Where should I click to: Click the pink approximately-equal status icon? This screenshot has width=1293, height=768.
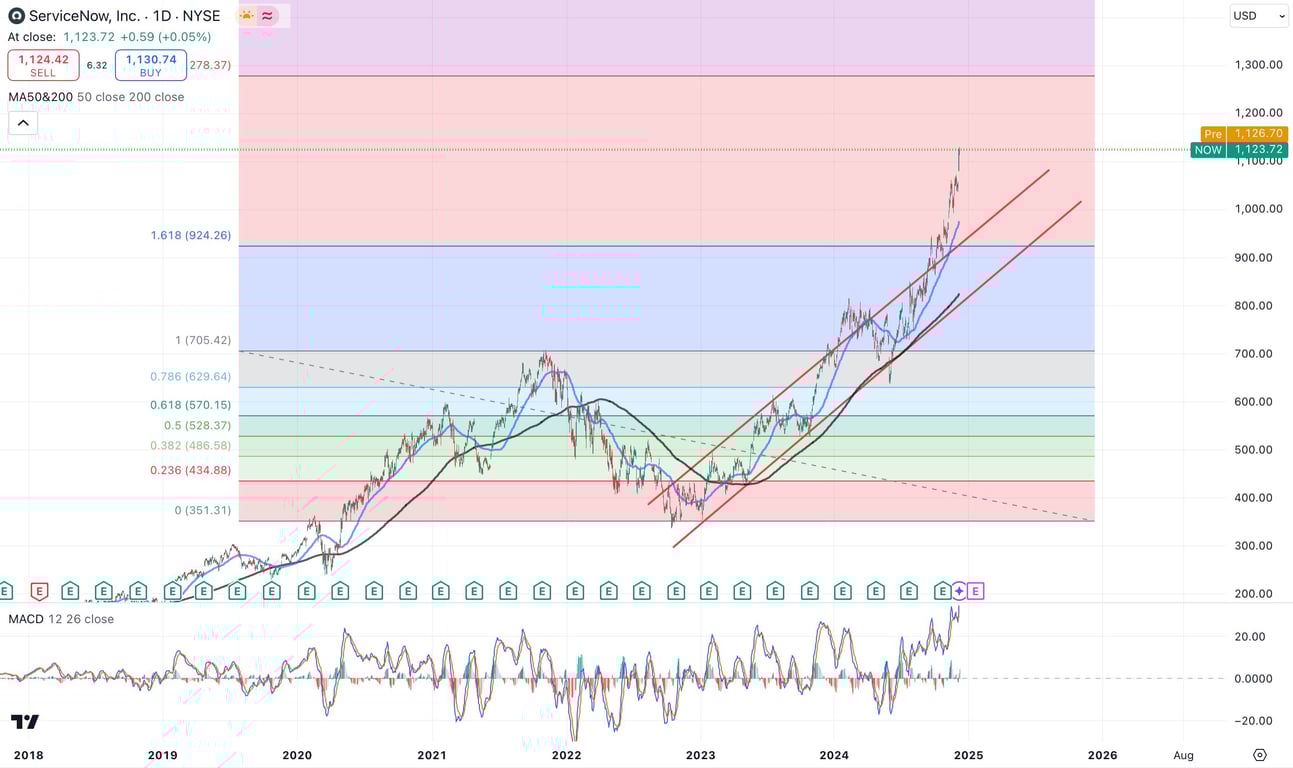(x=267, y=16)
